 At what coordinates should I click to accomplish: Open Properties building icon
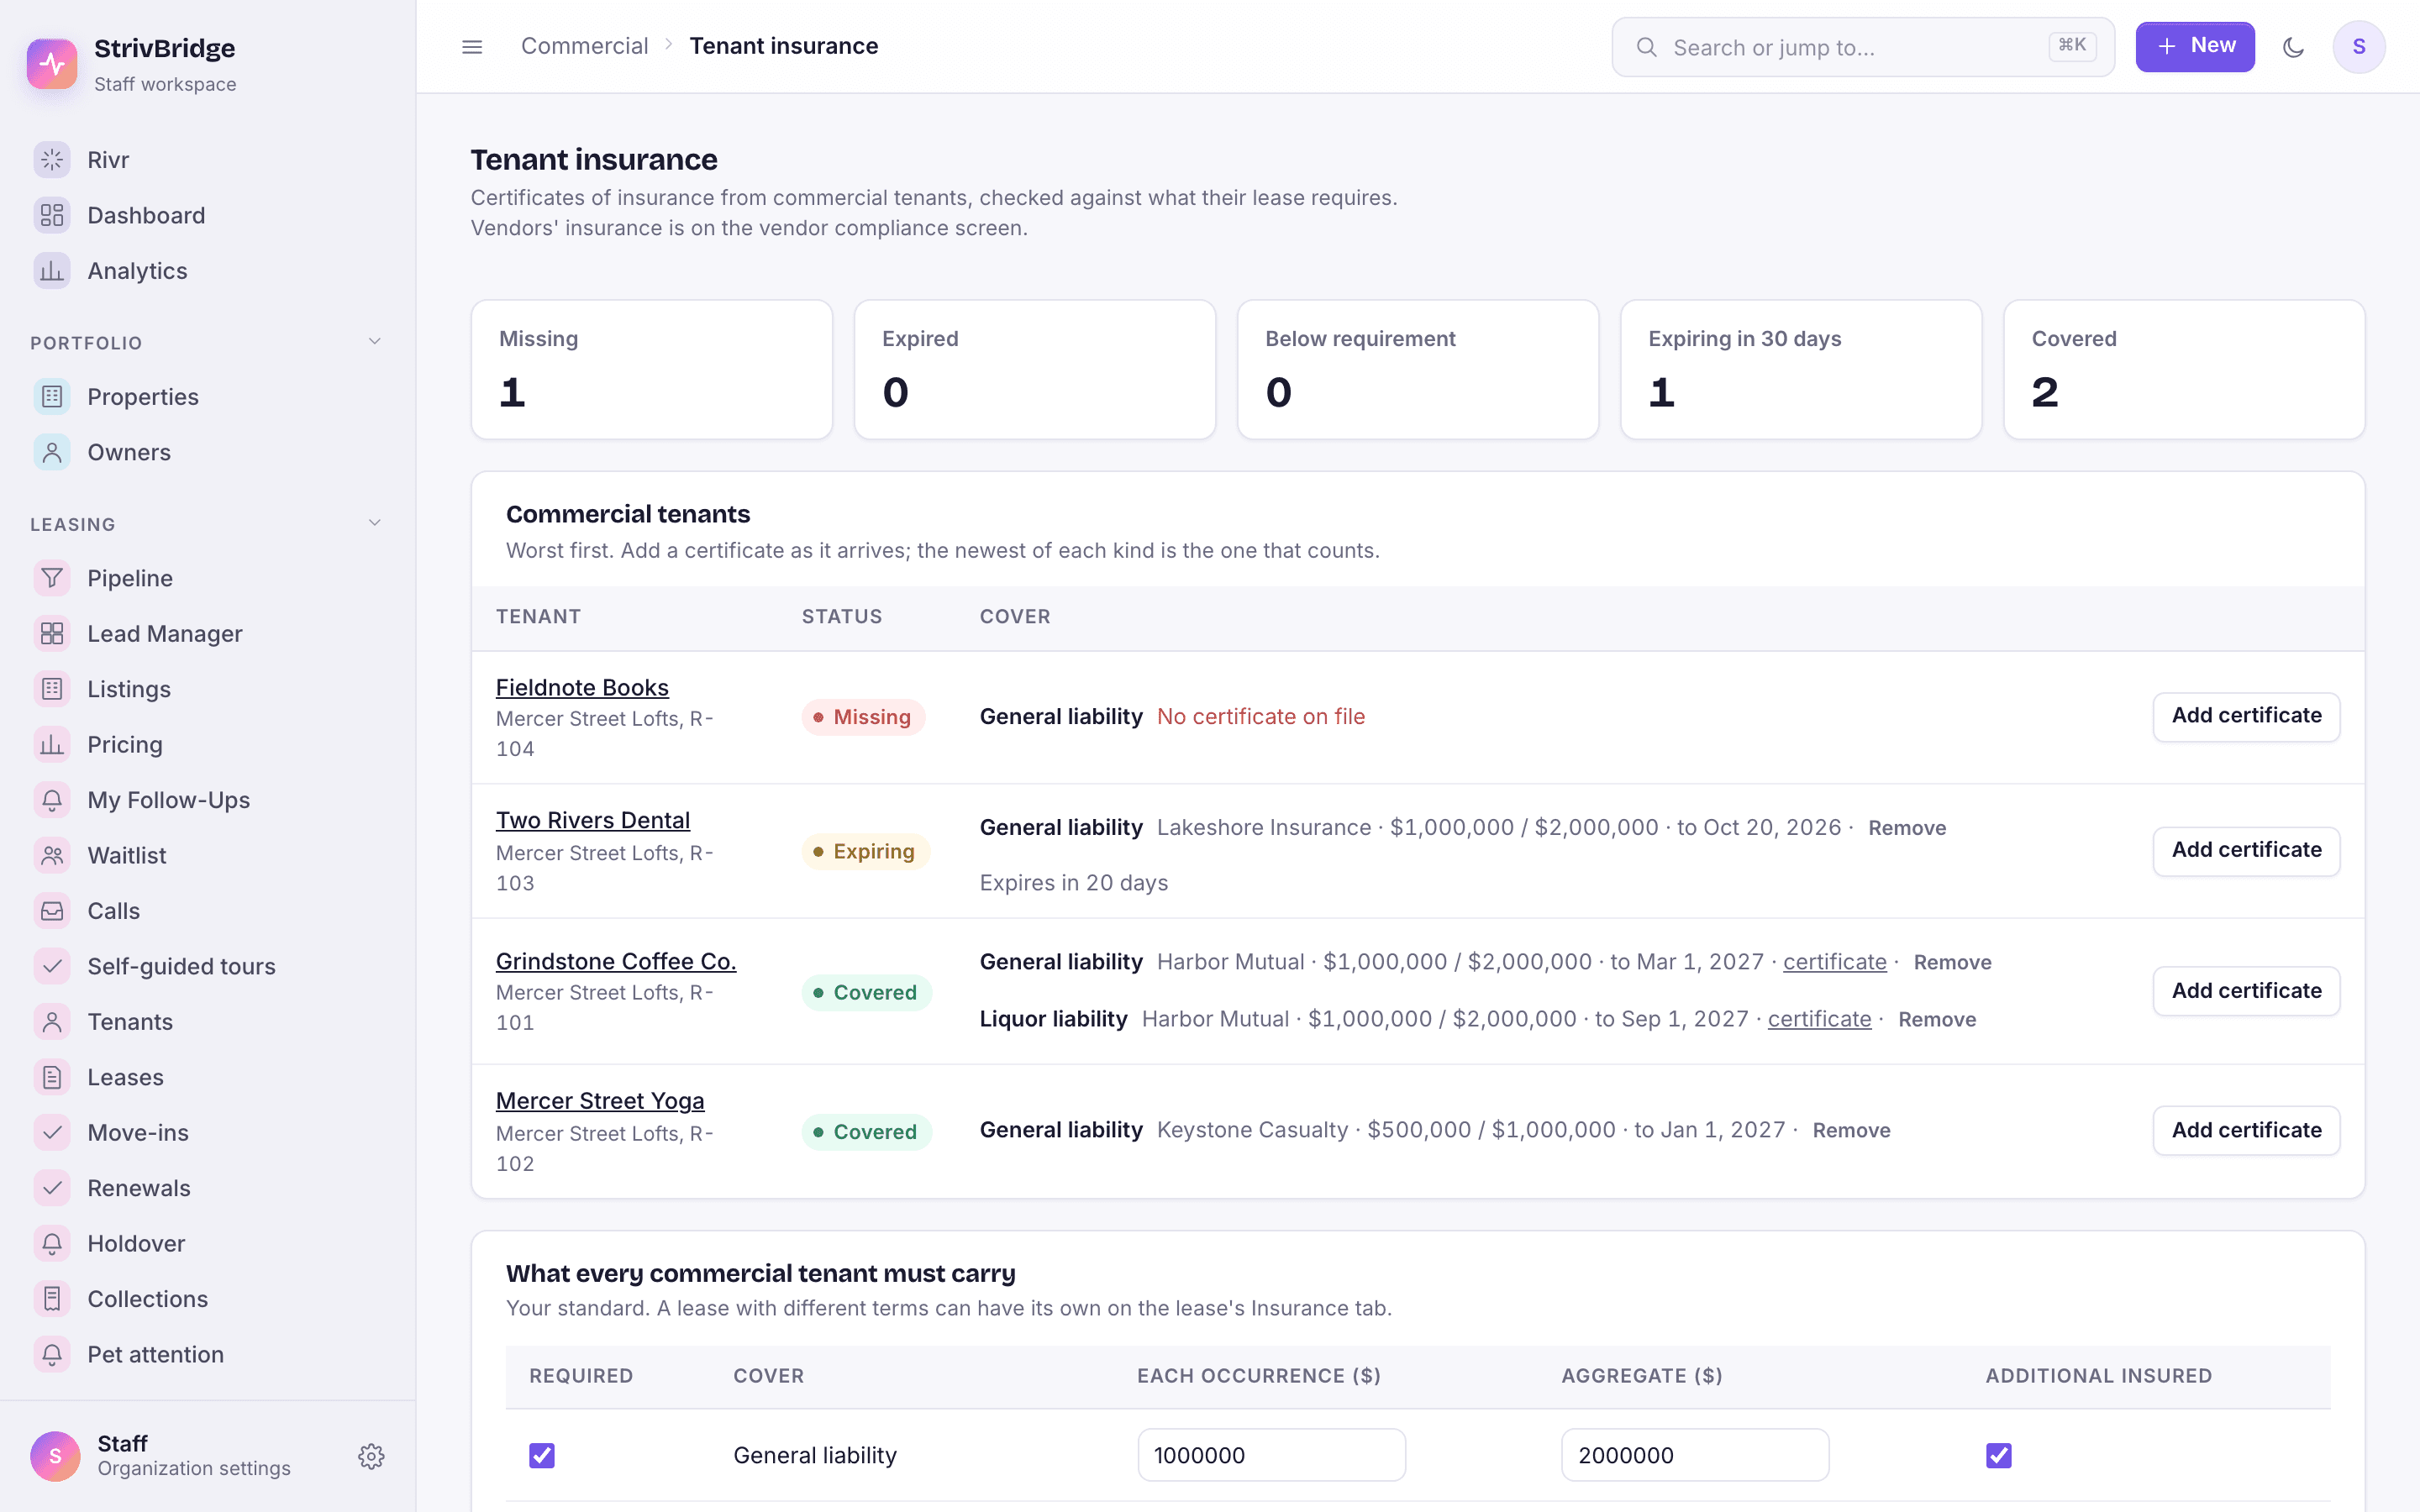click(x=52, y=397)
